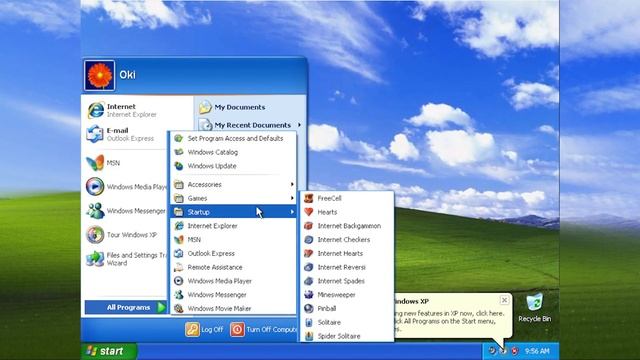Click the Games folder entry
This screenshot has width=640, height=360.
tap(233, 198)
